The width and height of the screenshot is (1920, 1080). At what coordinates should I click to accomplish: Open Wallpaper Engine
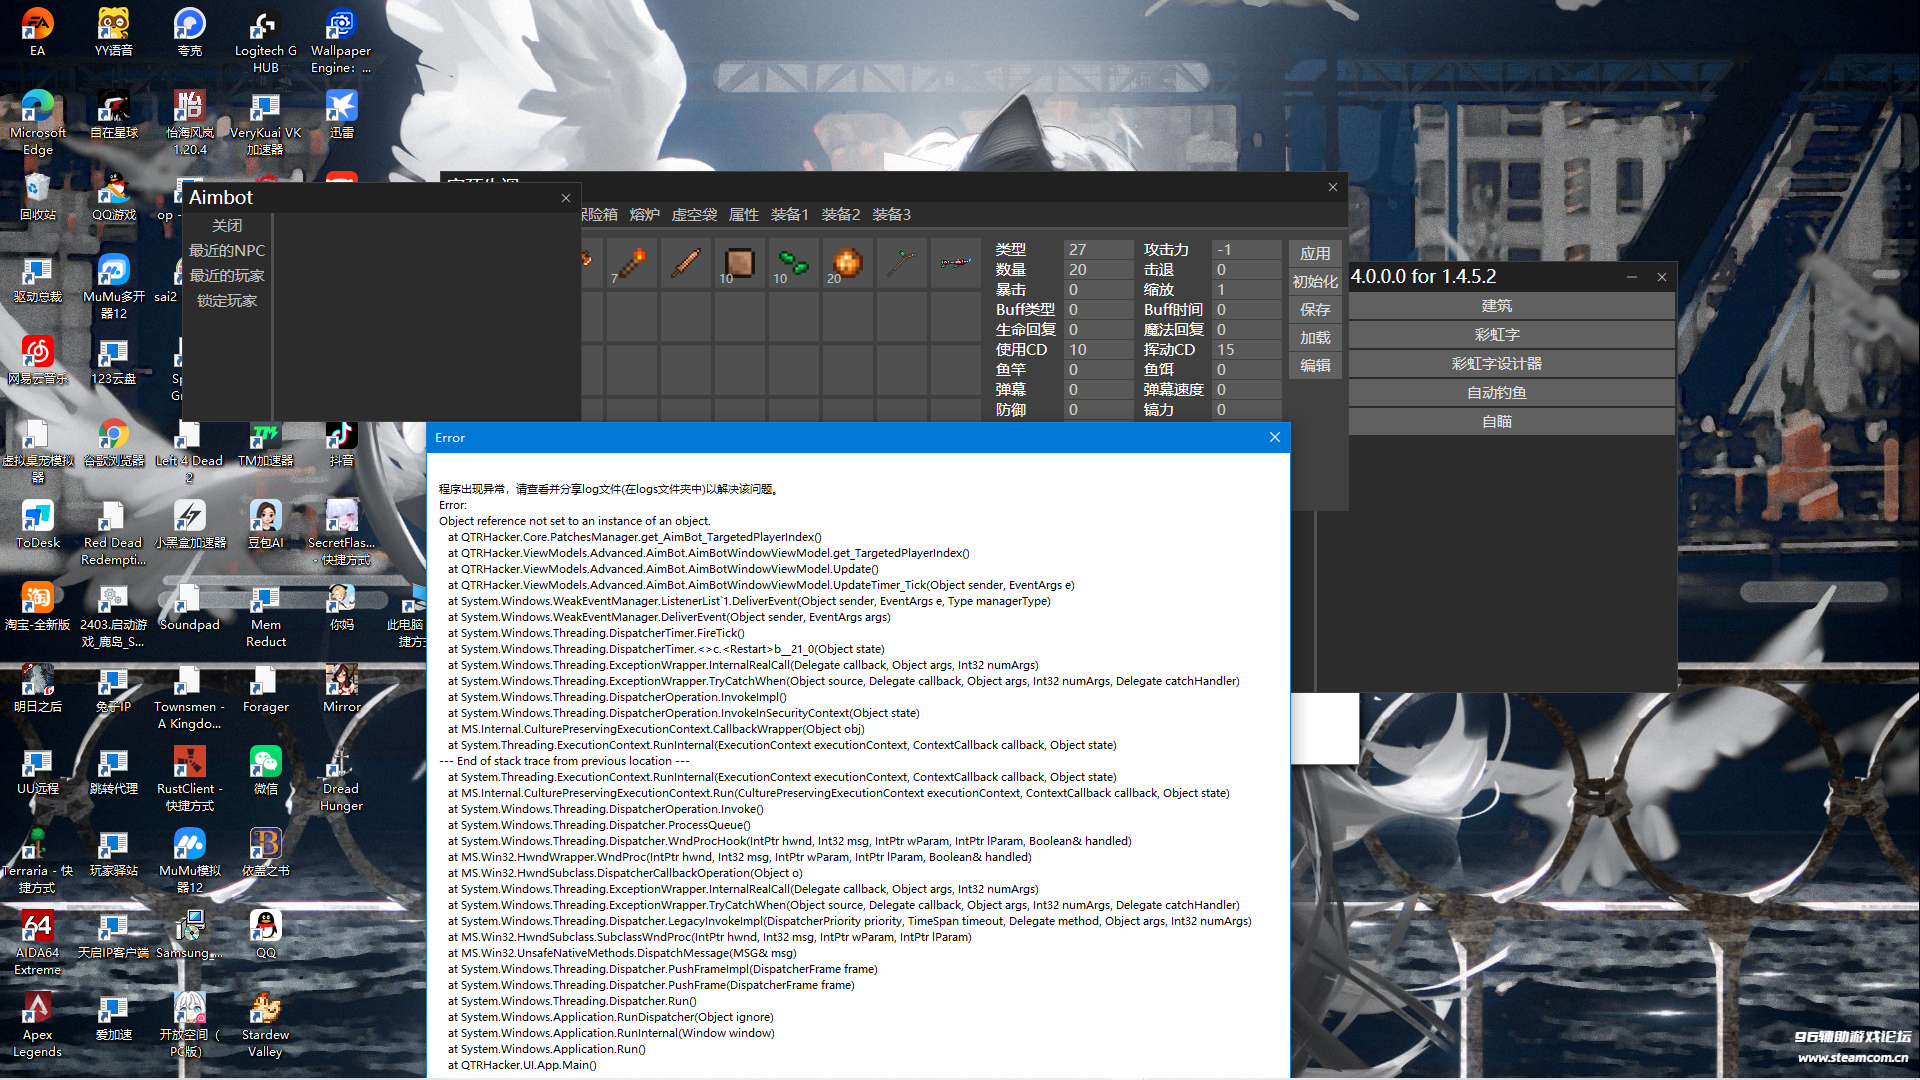pos(340,22)
